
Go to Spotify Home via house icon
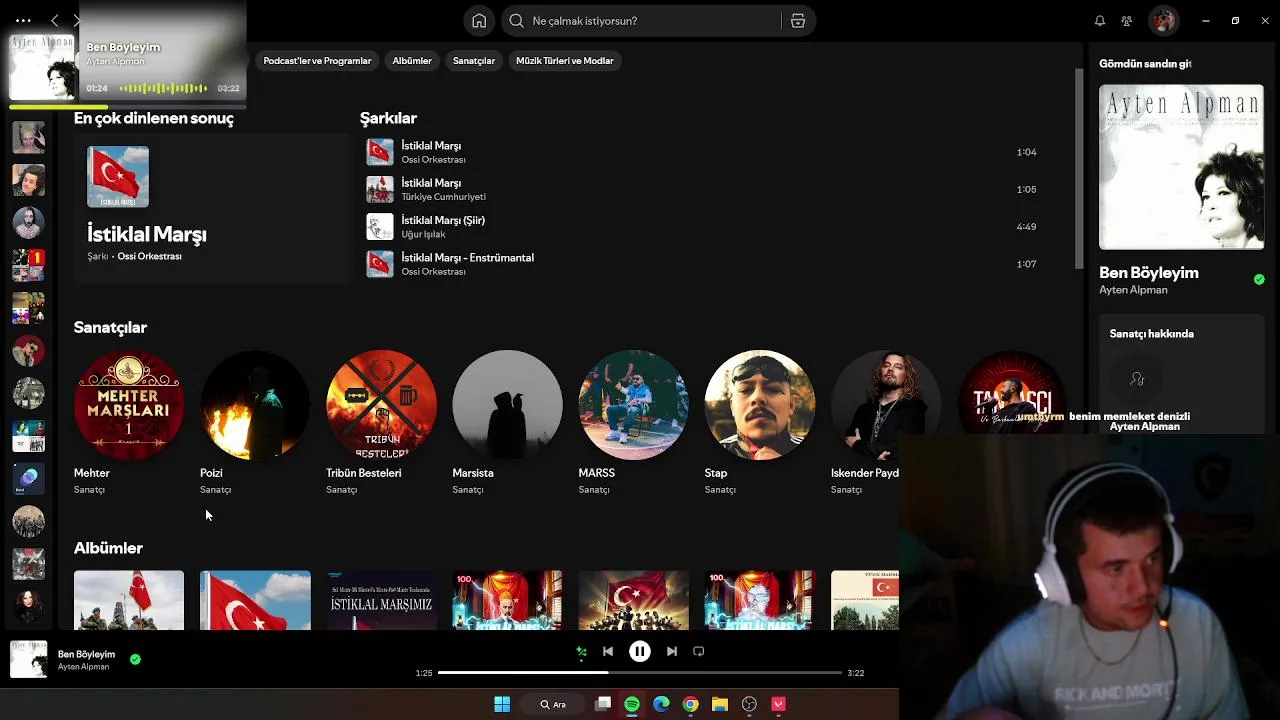coord(479,21)
